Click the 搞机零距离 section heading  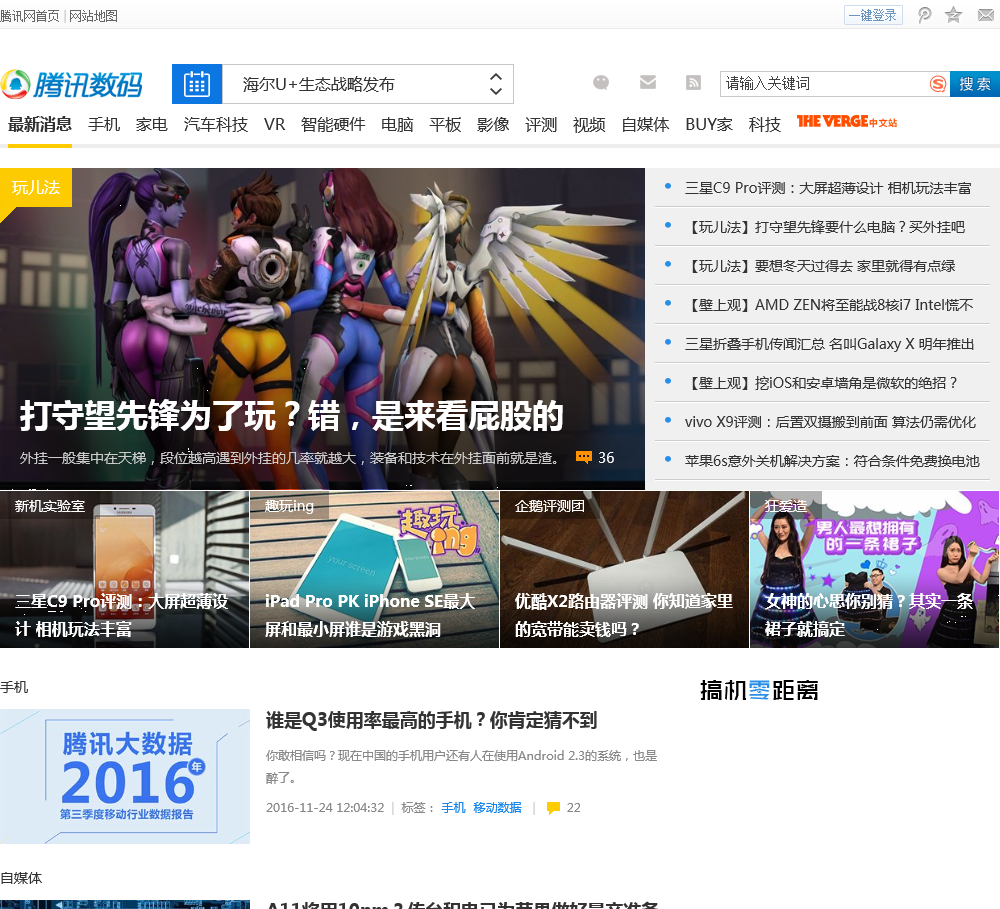(759, 690)
